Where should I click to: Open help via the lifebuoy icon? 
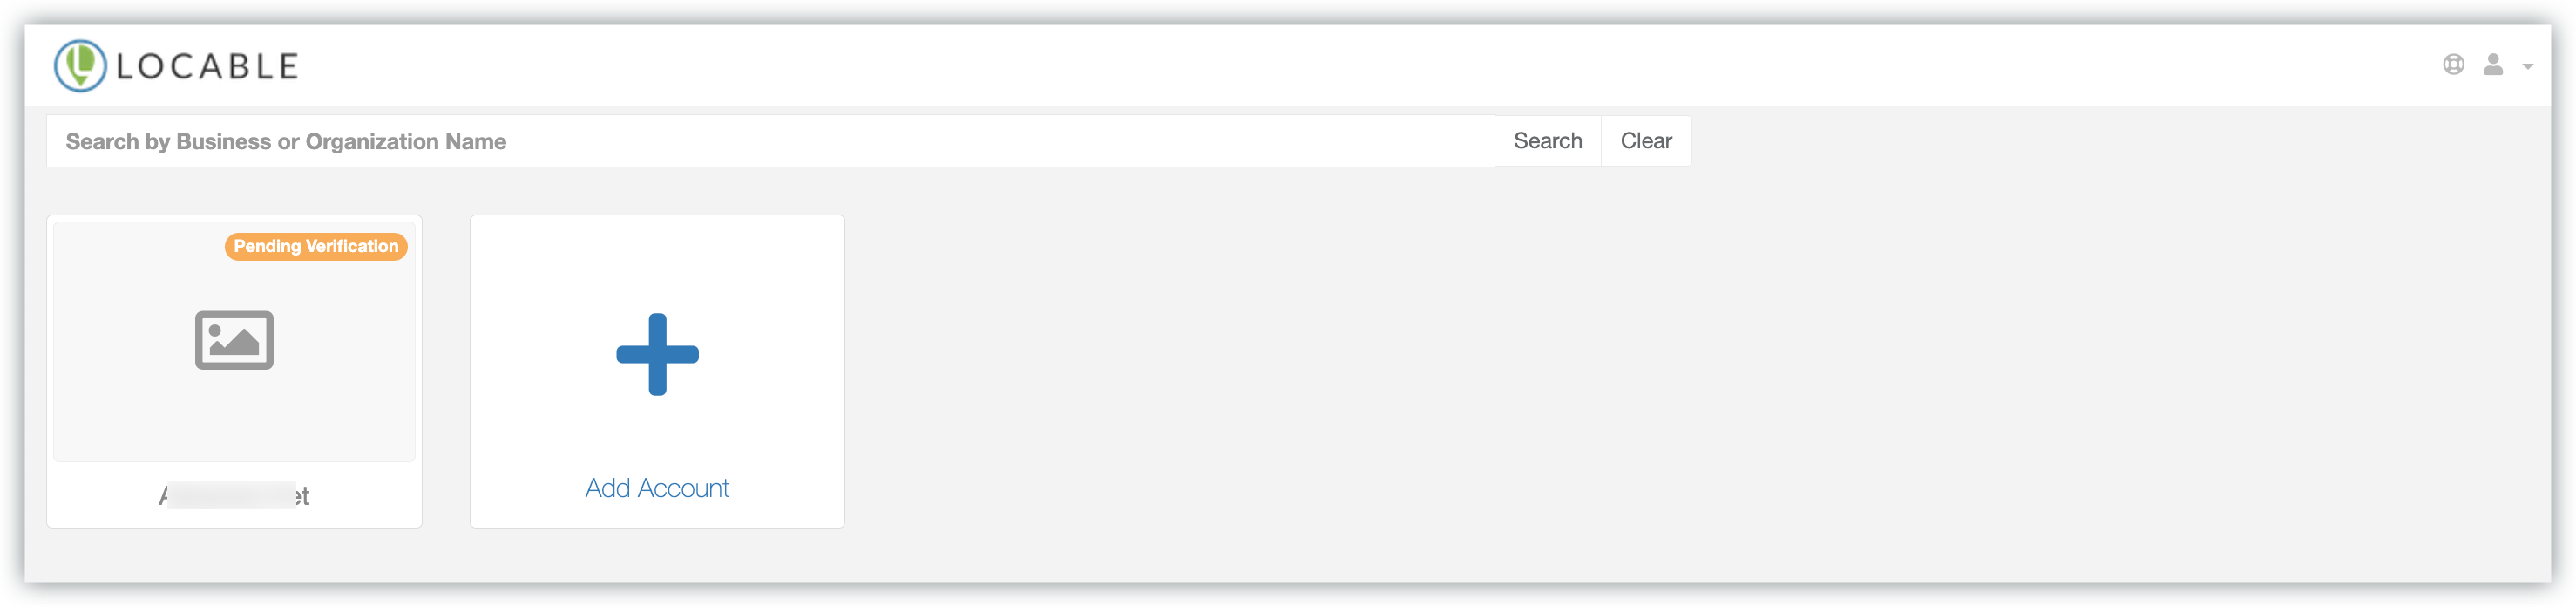(x=2453, y=65)
